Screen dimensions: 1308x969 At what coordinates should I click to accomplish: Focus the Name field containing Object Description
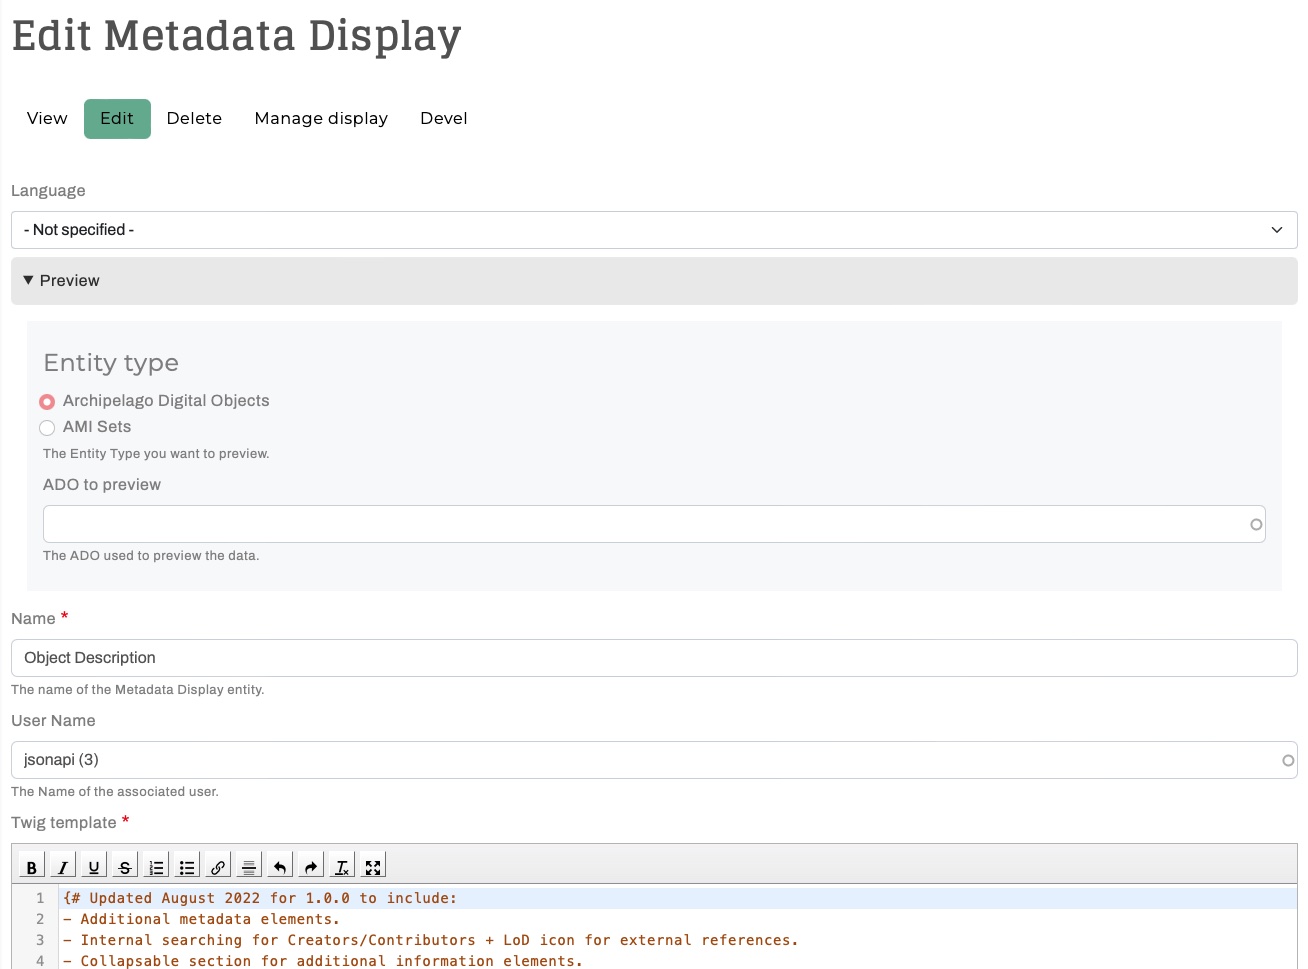pyautogui.click(x=654, y=658)
